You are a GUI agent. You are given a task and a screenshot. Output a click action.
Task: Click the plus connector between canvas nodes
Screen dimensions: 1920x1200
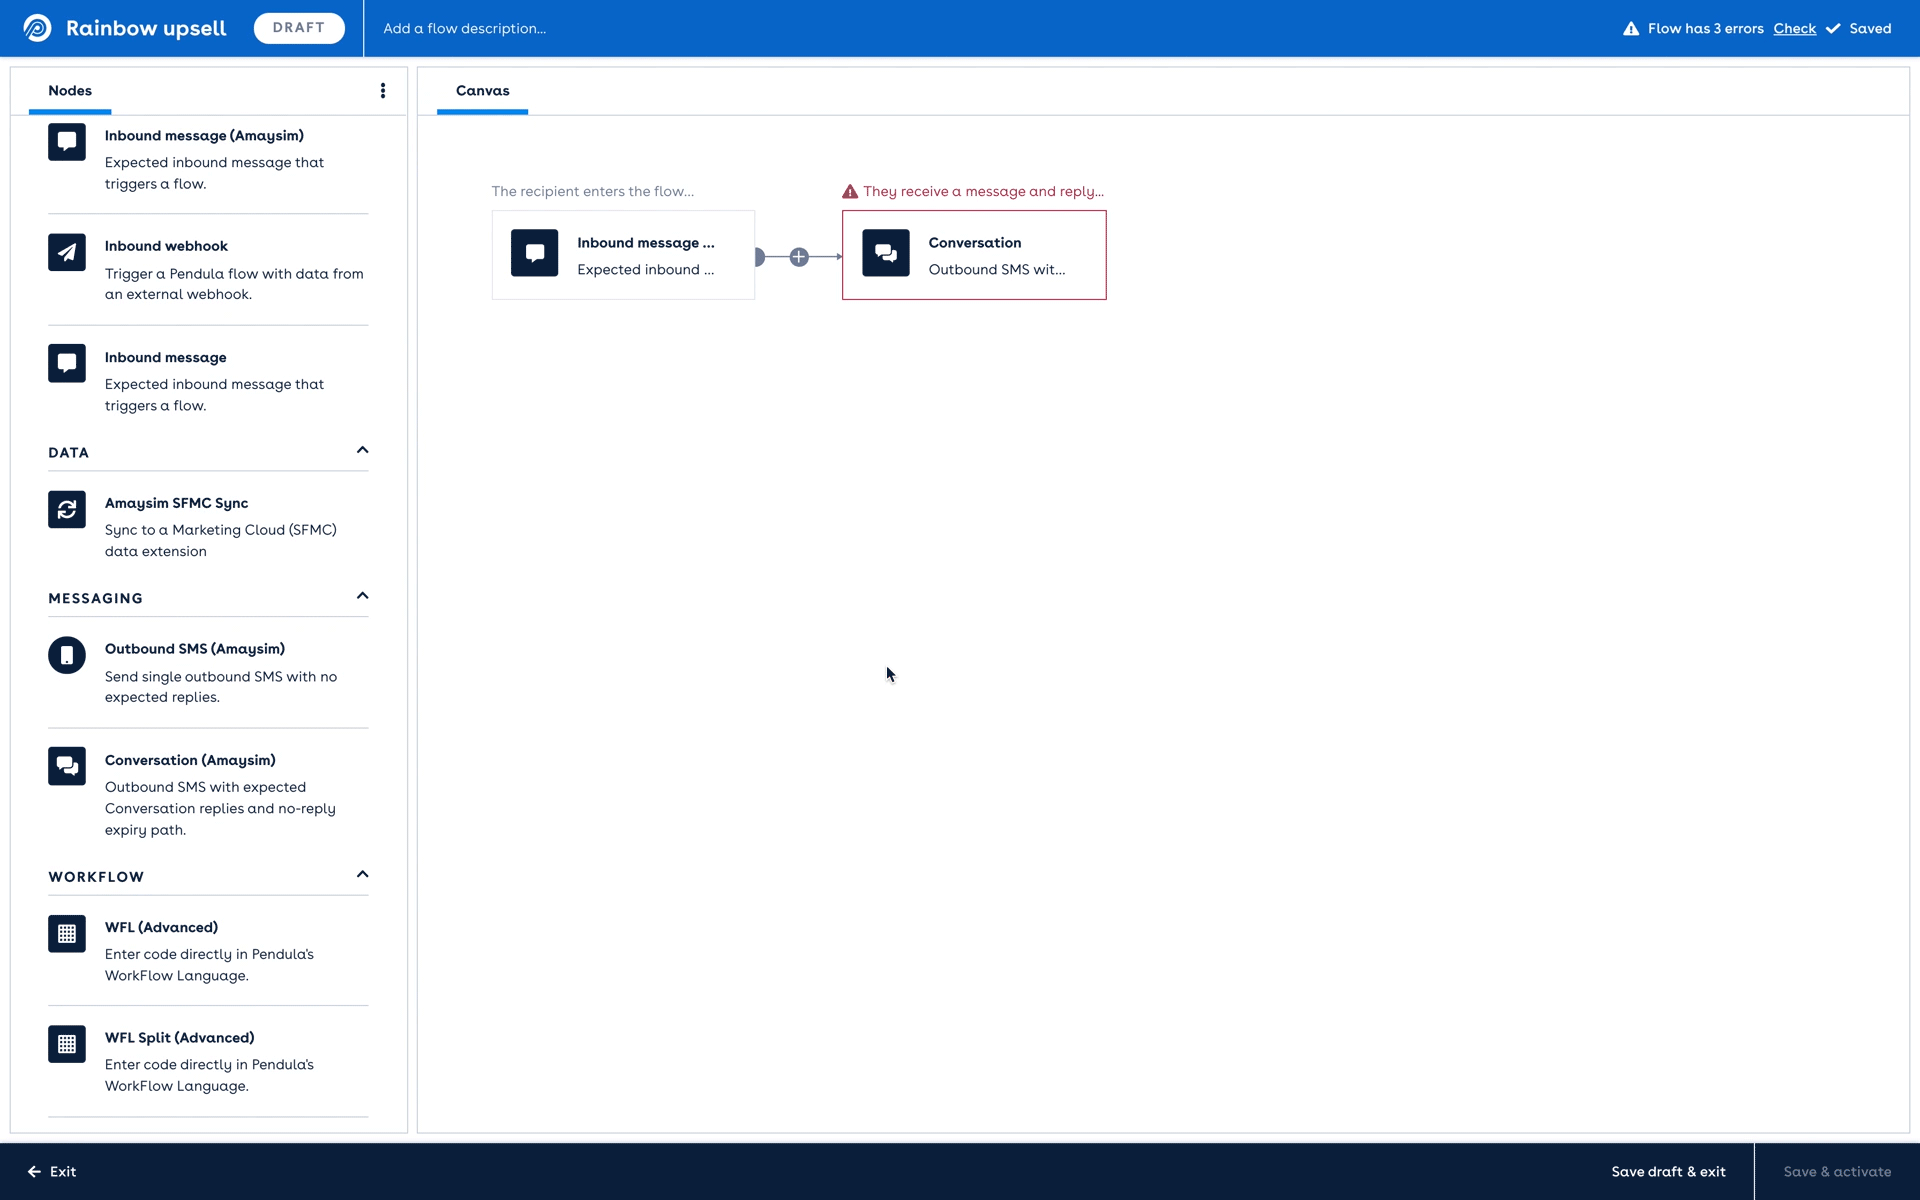tap(799, 257)
